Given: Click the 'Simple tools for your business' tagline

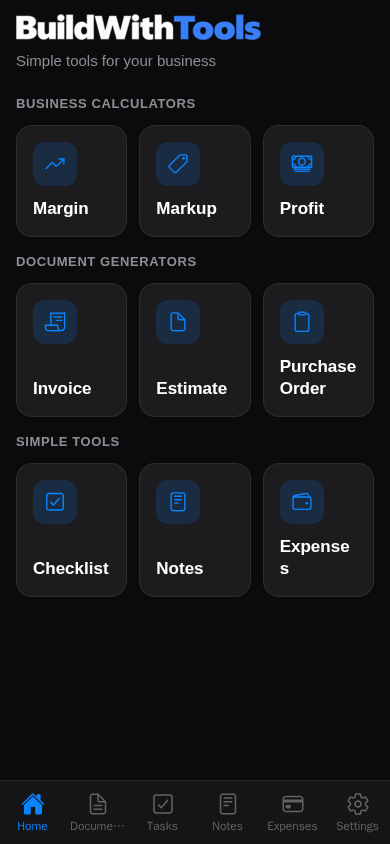Looking at the screenshot, I should point(116,61).
